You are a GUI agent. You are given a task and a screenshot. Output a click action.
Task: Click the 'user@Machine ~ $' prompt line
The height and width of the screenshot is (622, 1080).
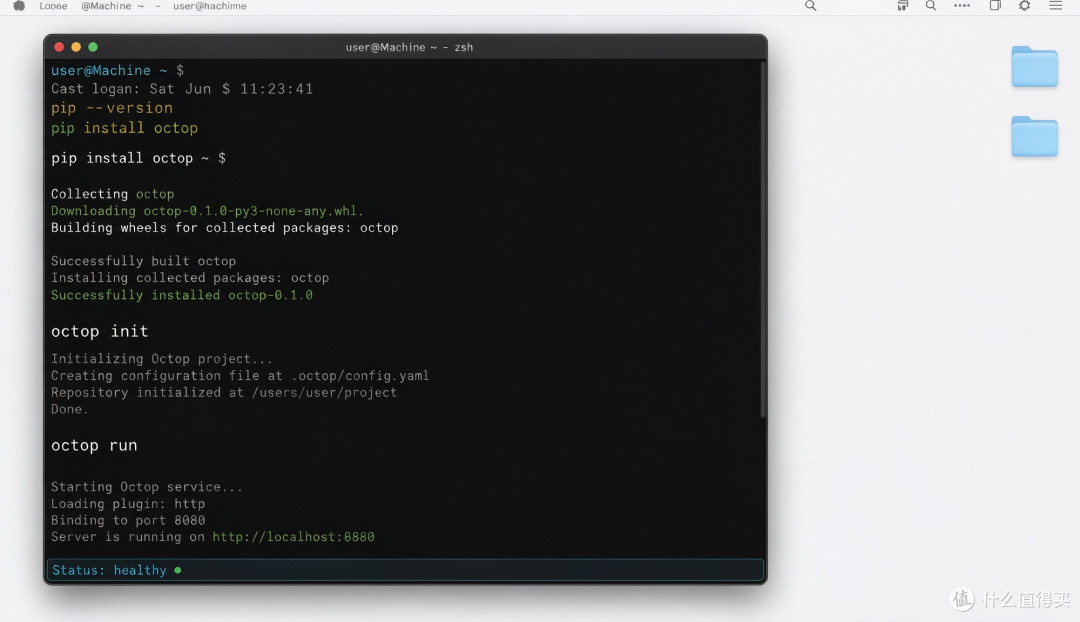point(117,70)
